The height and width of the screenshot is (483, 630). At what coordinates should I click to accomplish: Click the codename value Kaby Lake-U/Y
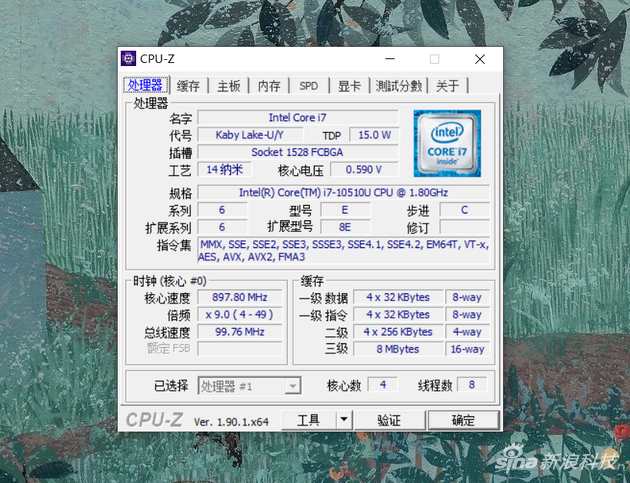250,135
